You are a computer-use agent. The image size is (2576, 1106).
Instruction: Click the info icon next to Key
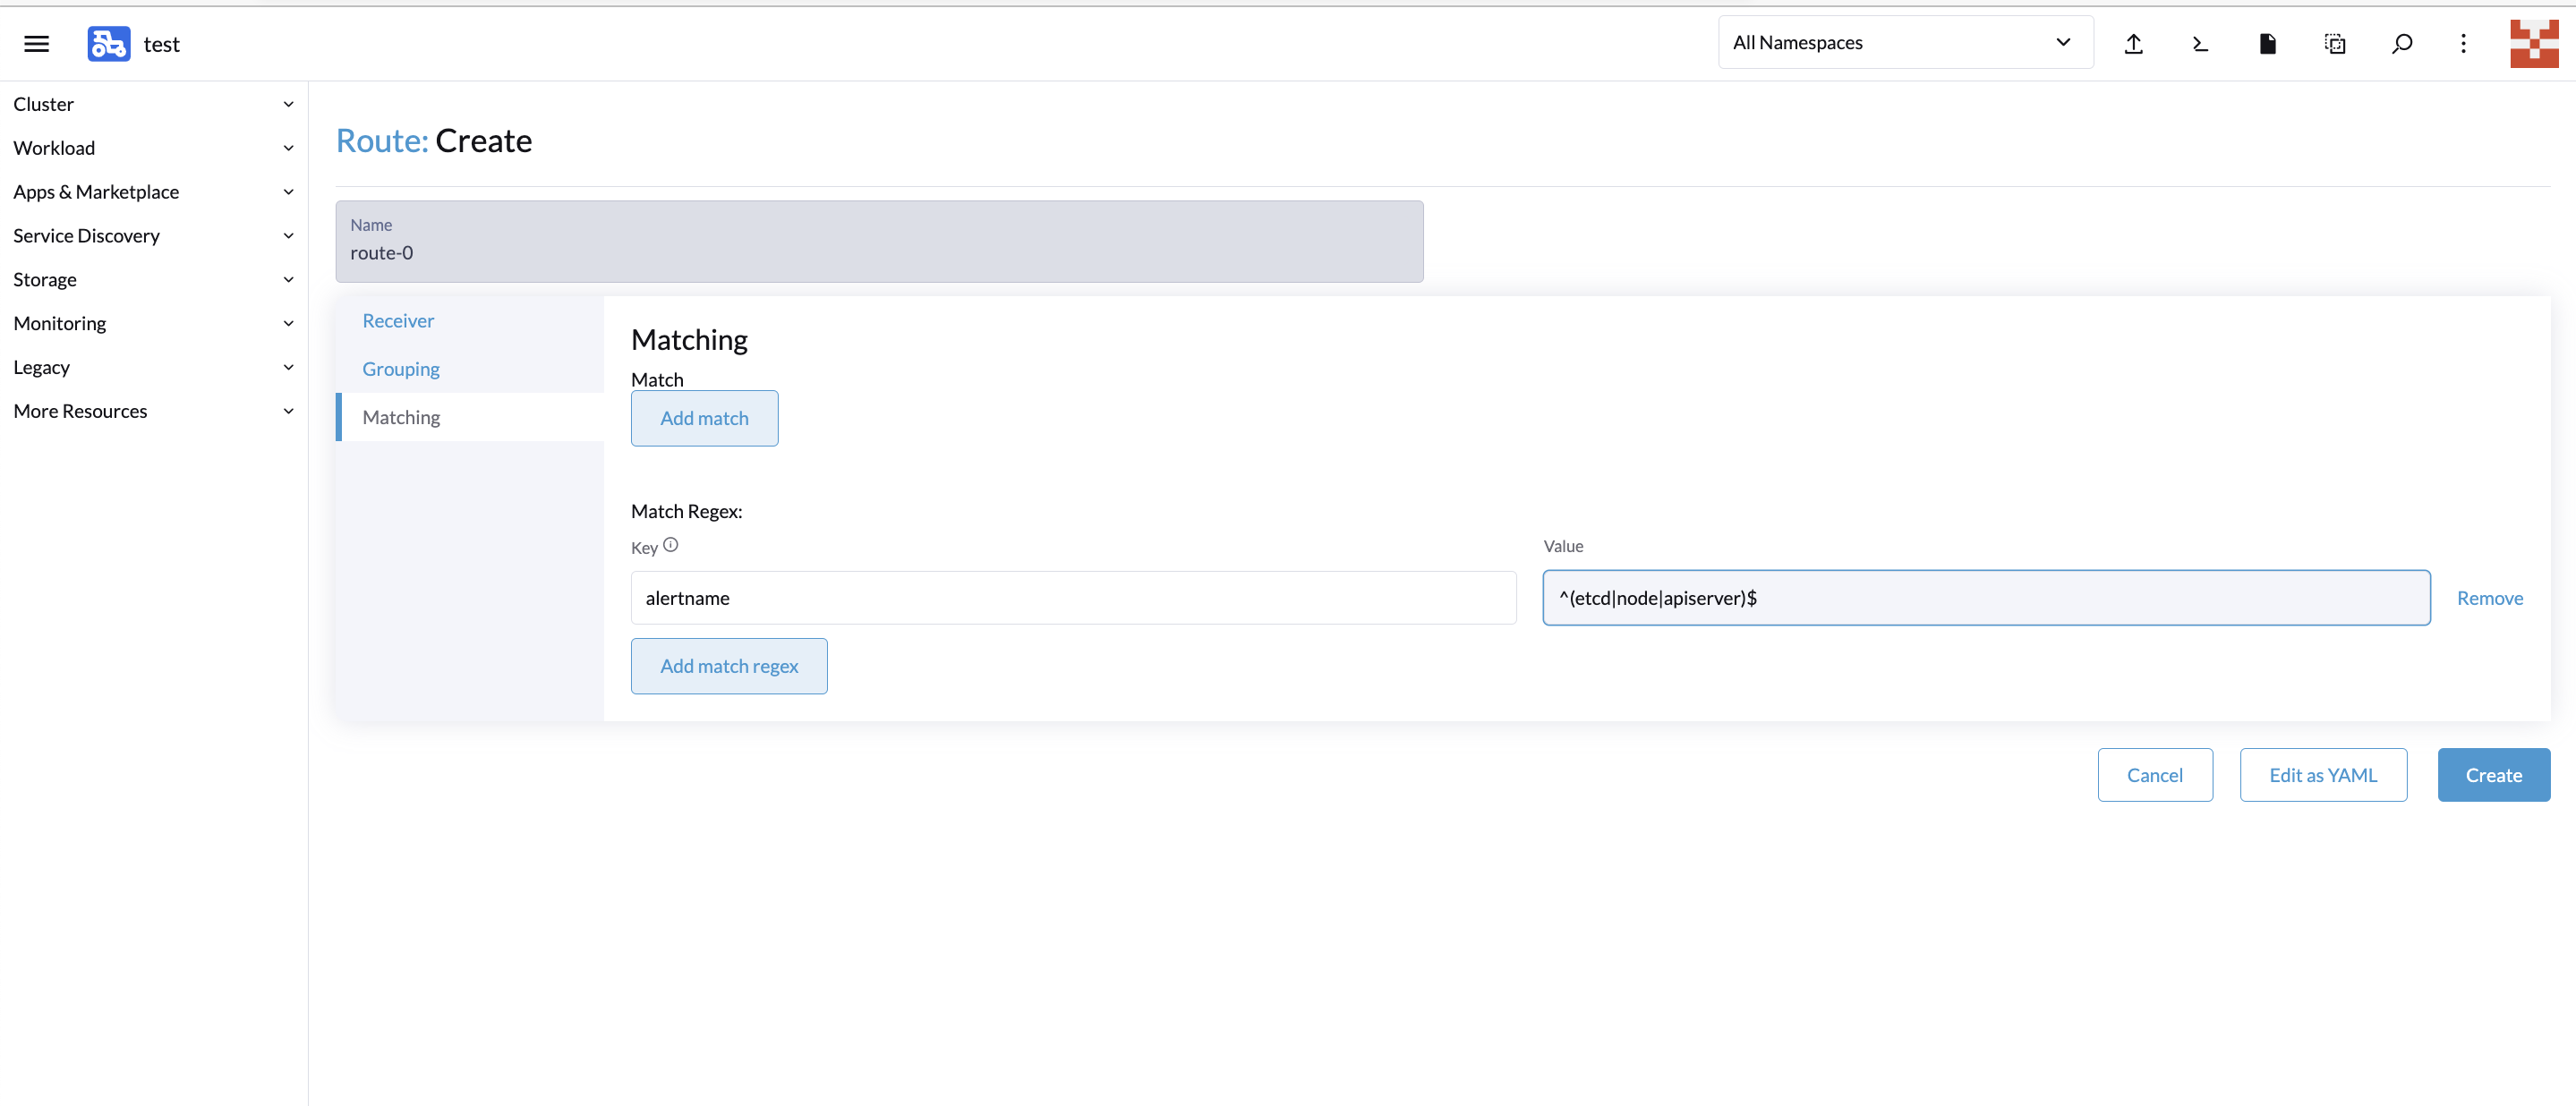coord(671,545)
